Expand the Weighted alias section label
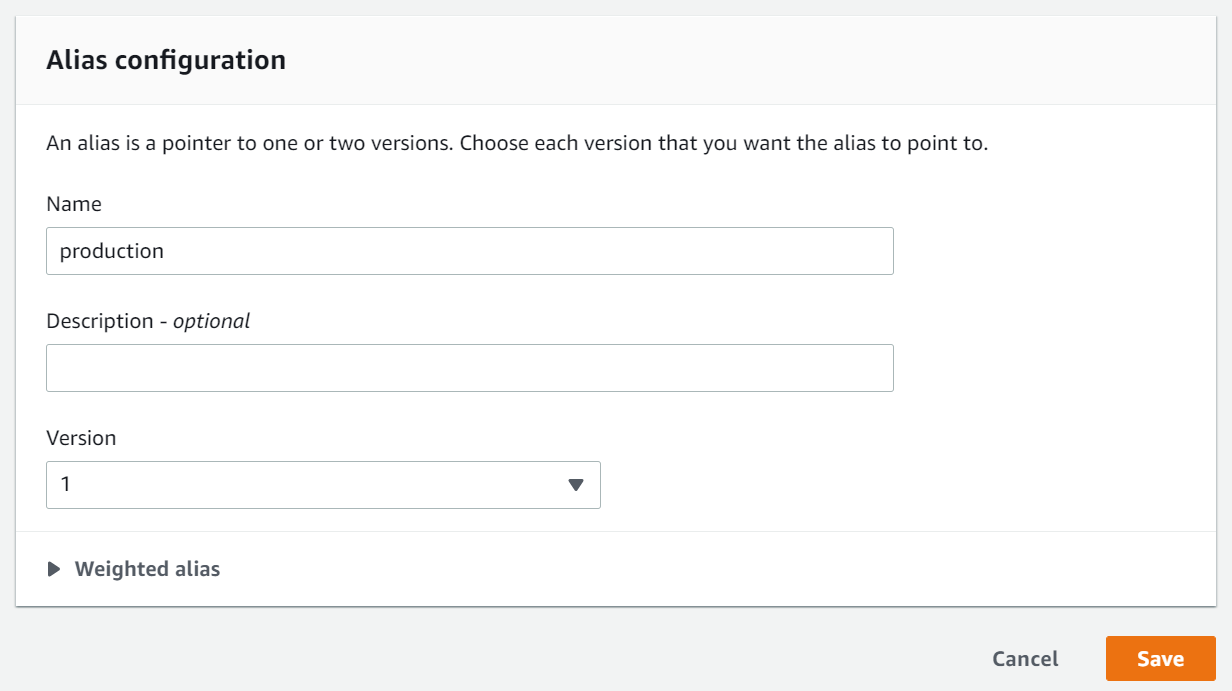The width and height of the screenshot is (1232, 691). [147, 569]
